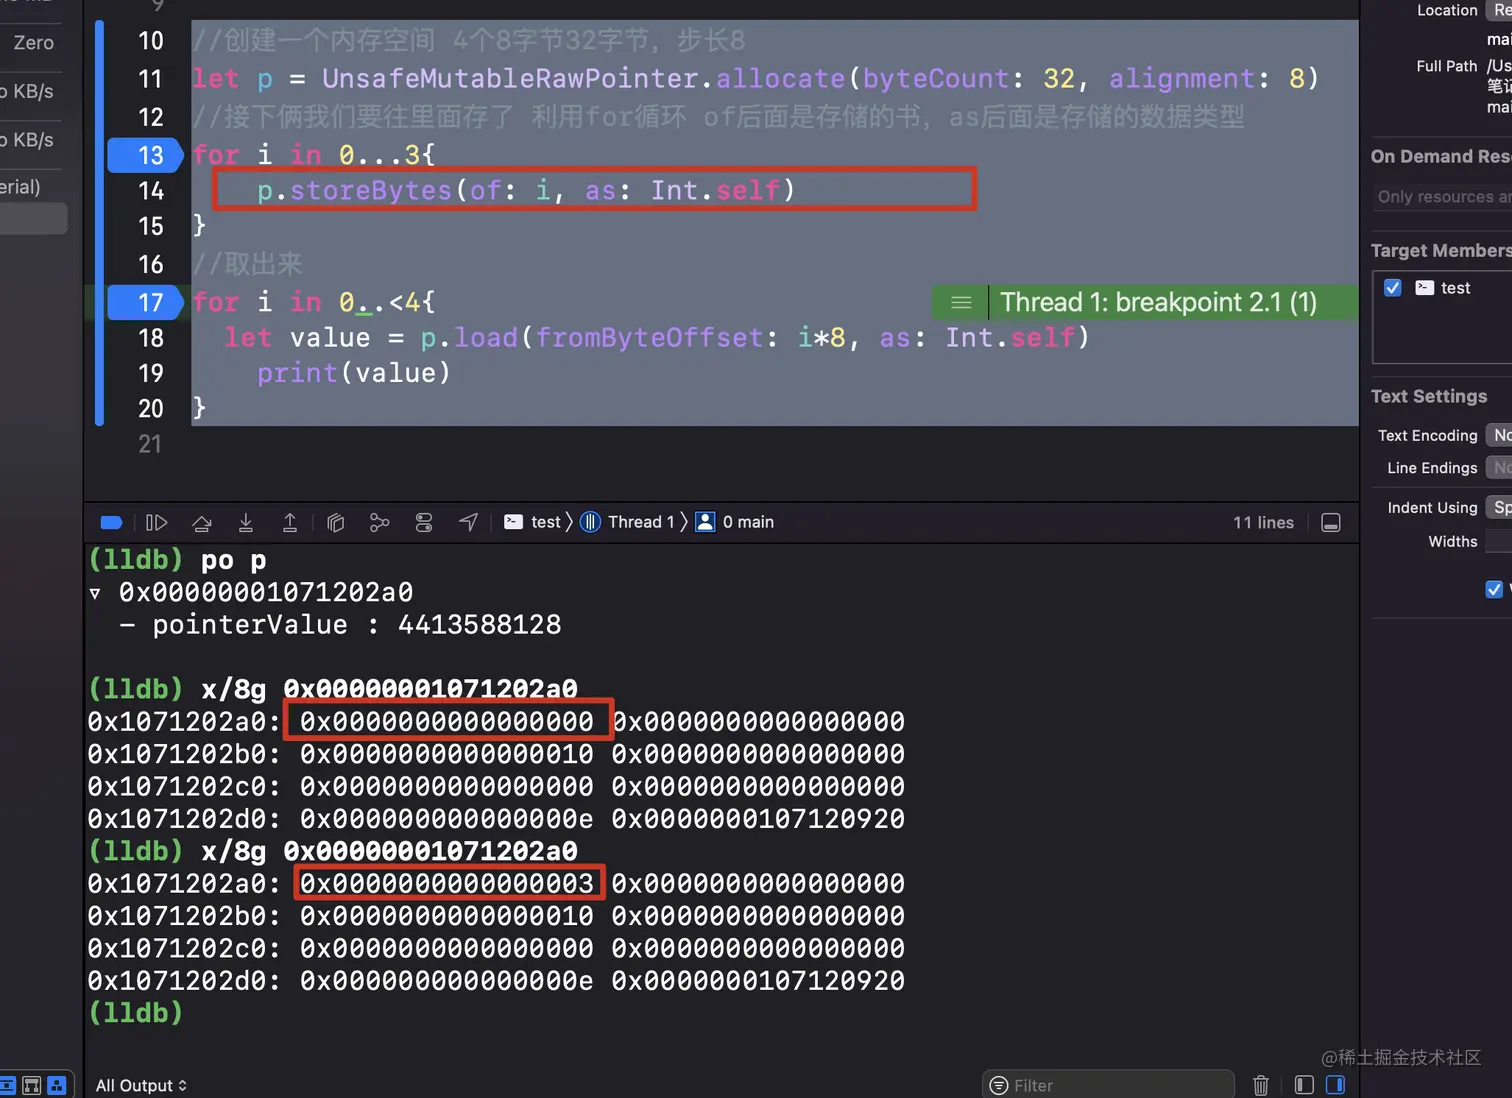Toggle breakpoints activation in debug bar
Viewport: 1512px width, 1098px height.
pos(112,522)
